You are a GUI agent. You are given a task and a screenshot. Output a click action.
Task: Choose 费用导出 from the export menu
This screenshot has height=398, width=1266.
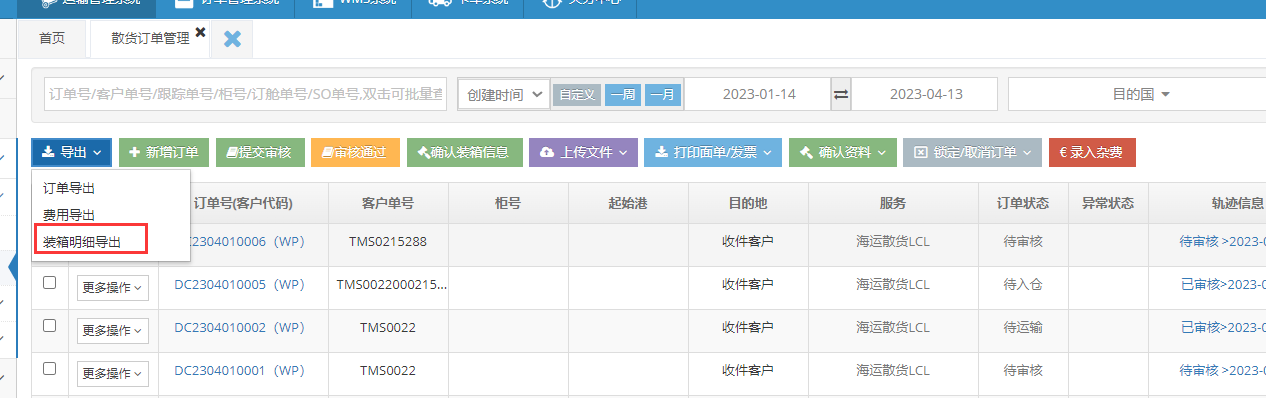69,215
